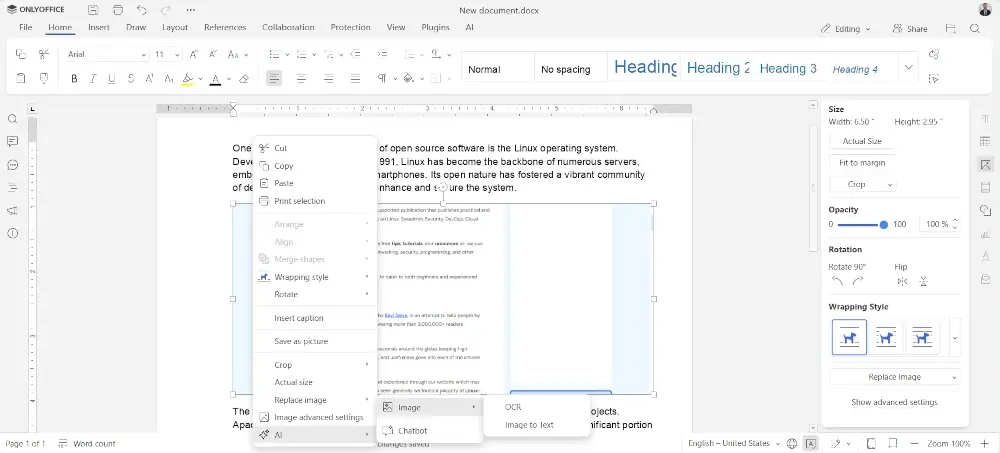Viewport: 1000px width, 453px height.
Task: Click the Cut scissors icon in toolbar
Action: (x=43, y=54)
